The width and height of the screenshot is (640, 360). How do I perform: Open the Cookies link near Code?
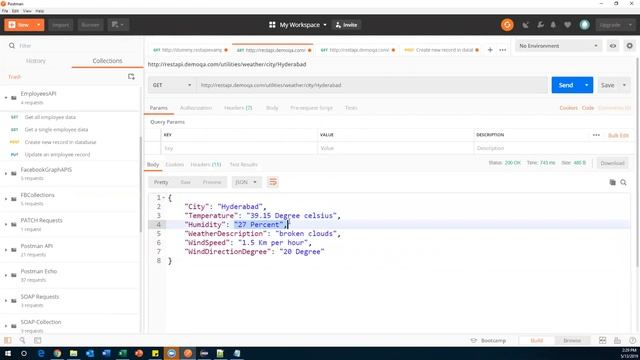click(568, 108)
